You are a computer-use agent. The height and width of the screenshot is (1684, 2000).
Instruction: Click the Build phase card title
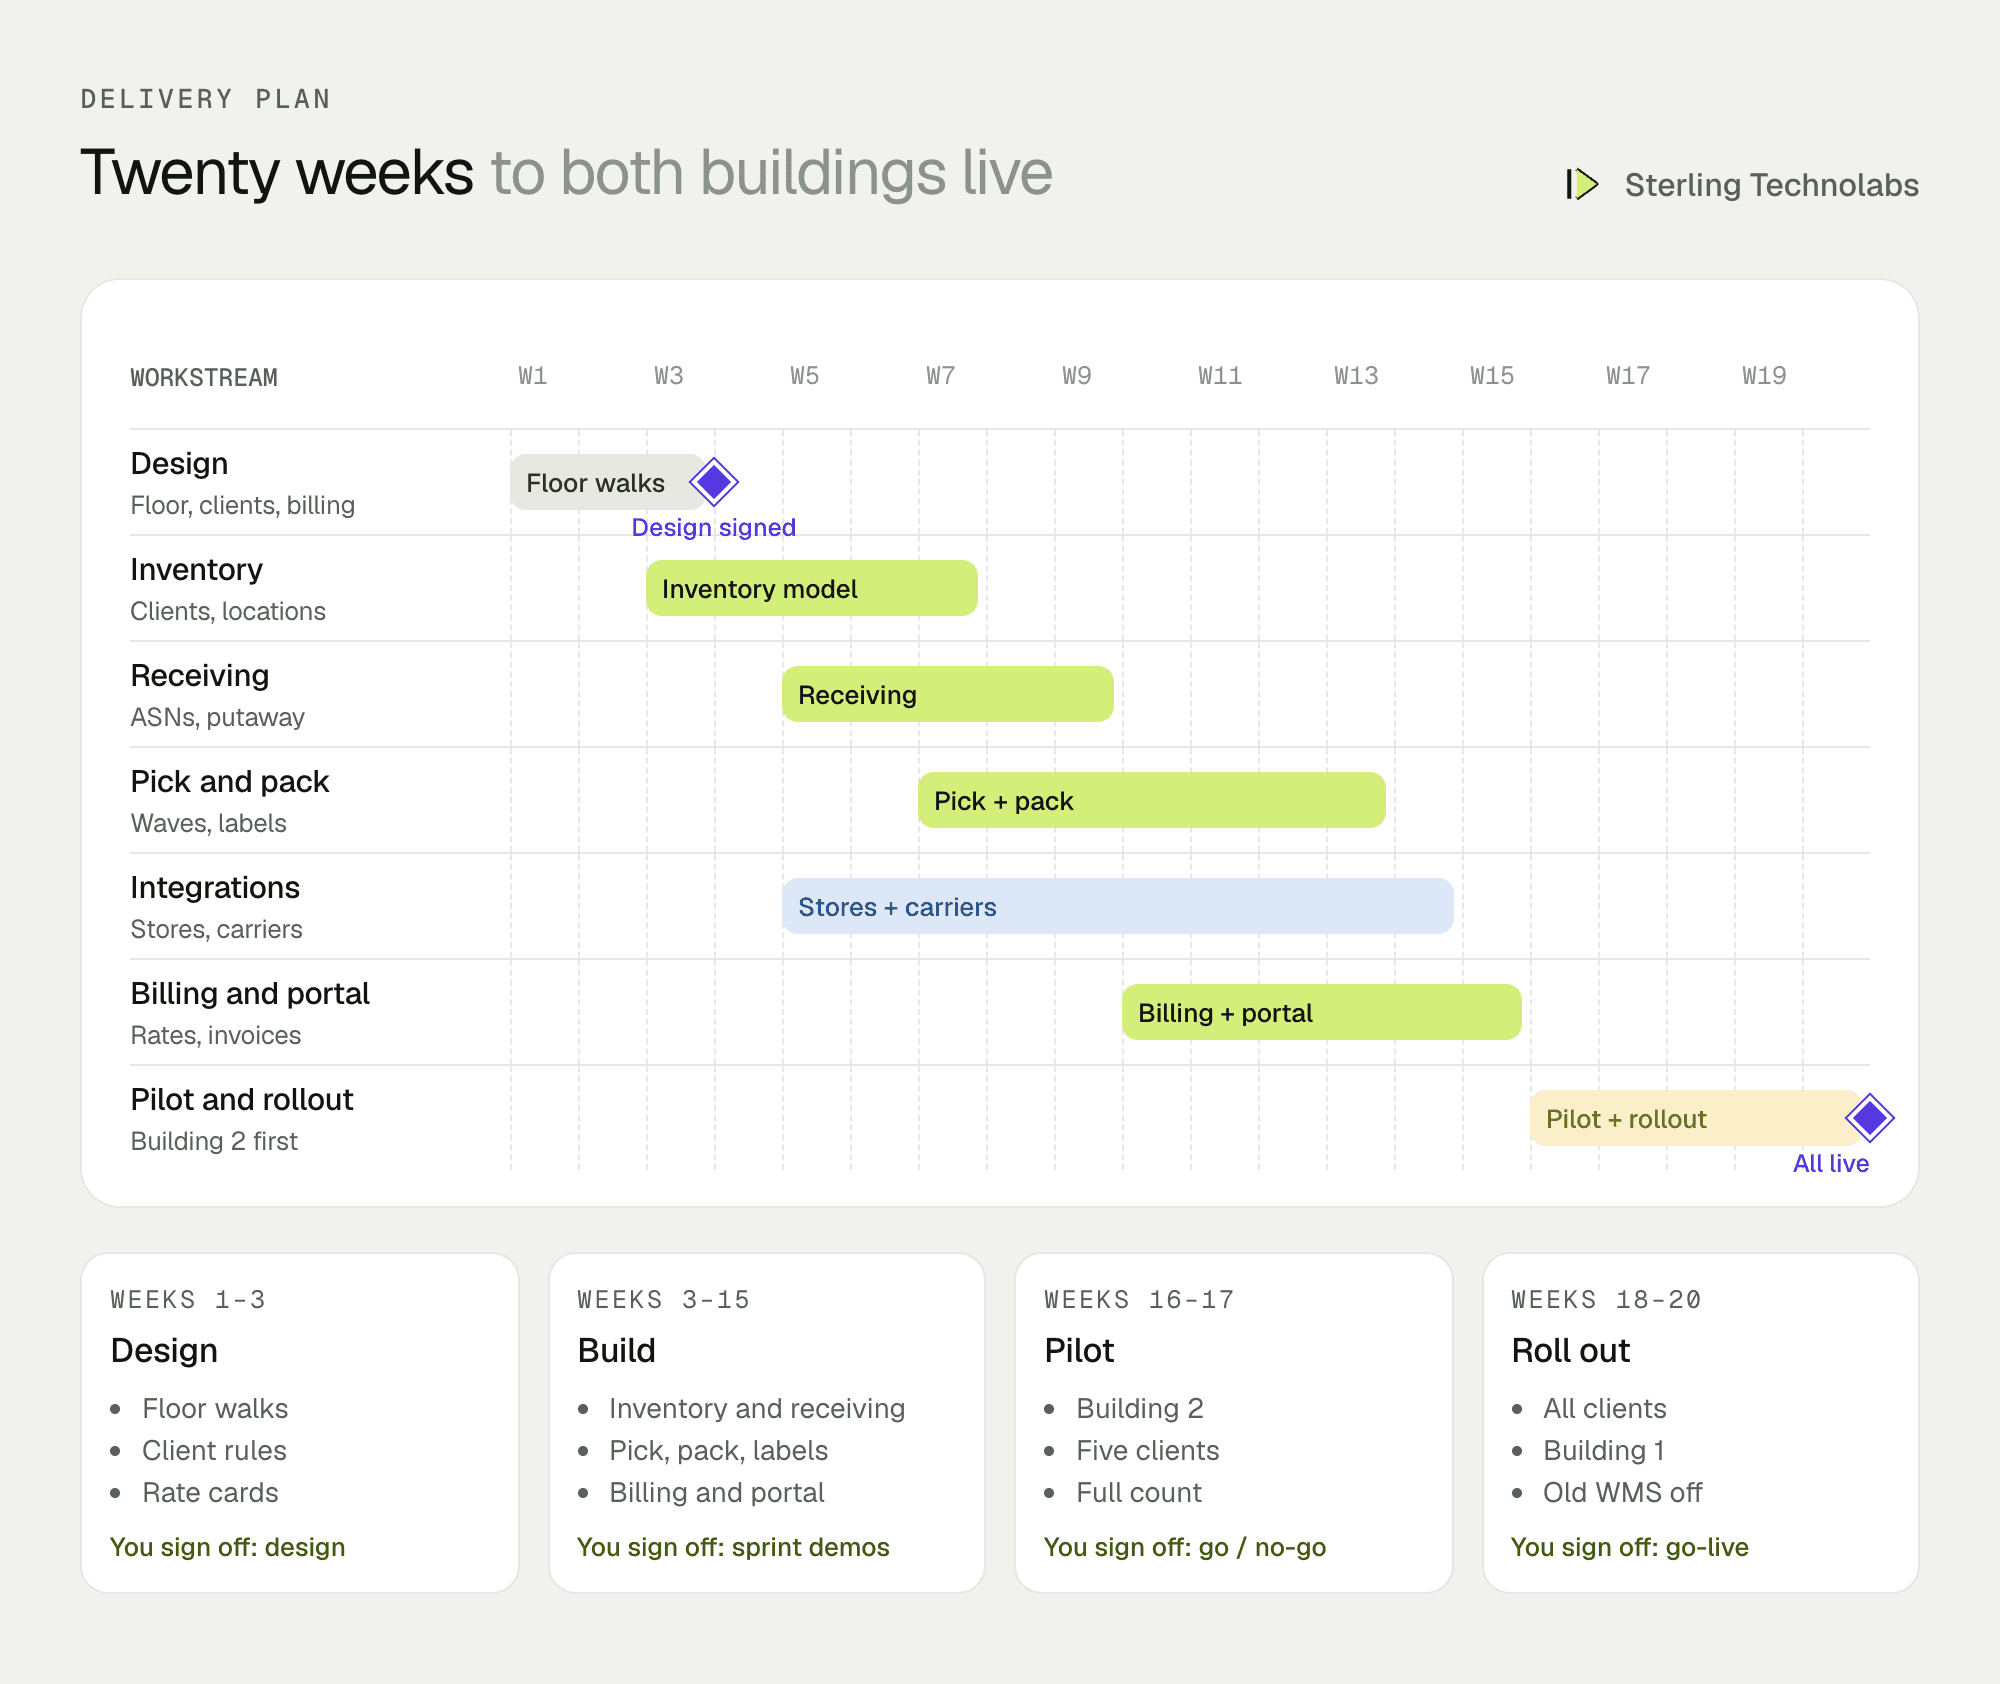tap(616, 1351)
